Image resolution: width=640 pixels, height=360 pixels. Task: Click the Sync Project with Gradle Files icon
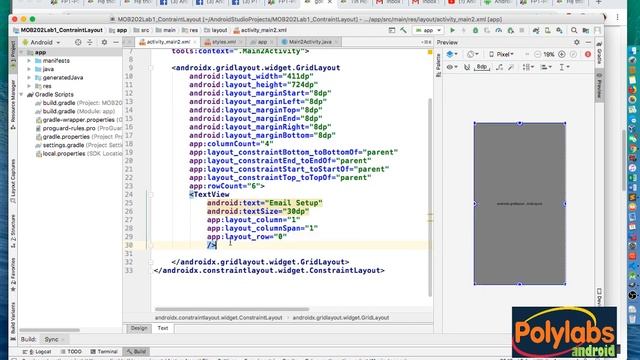(536, 30)
